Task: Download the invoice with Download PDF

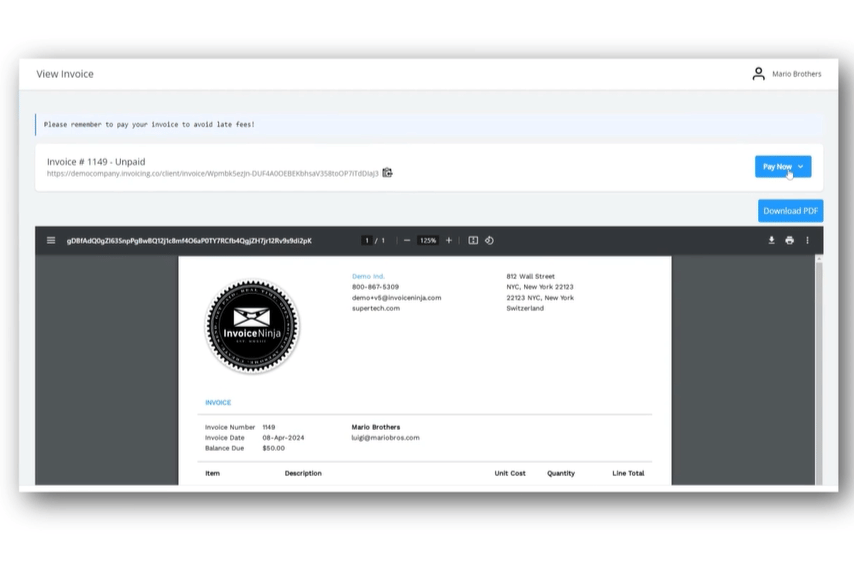Action: [790, 211]
